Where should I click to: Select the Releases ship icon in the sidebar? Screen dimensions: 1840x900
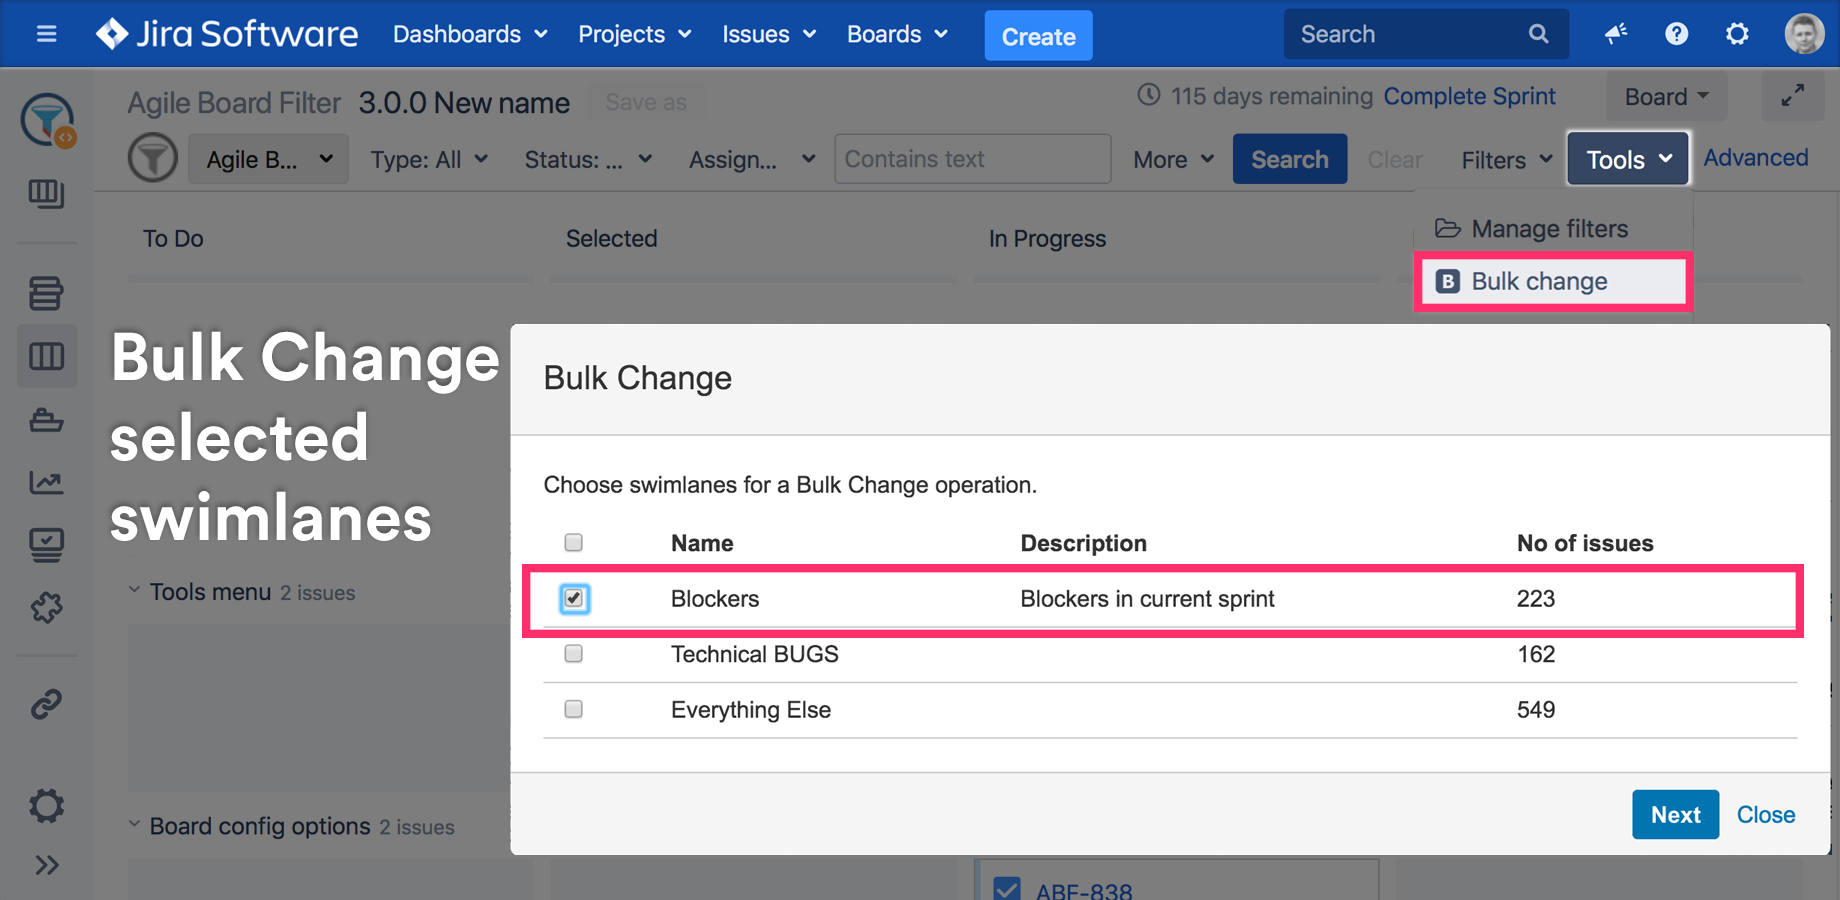46,420
